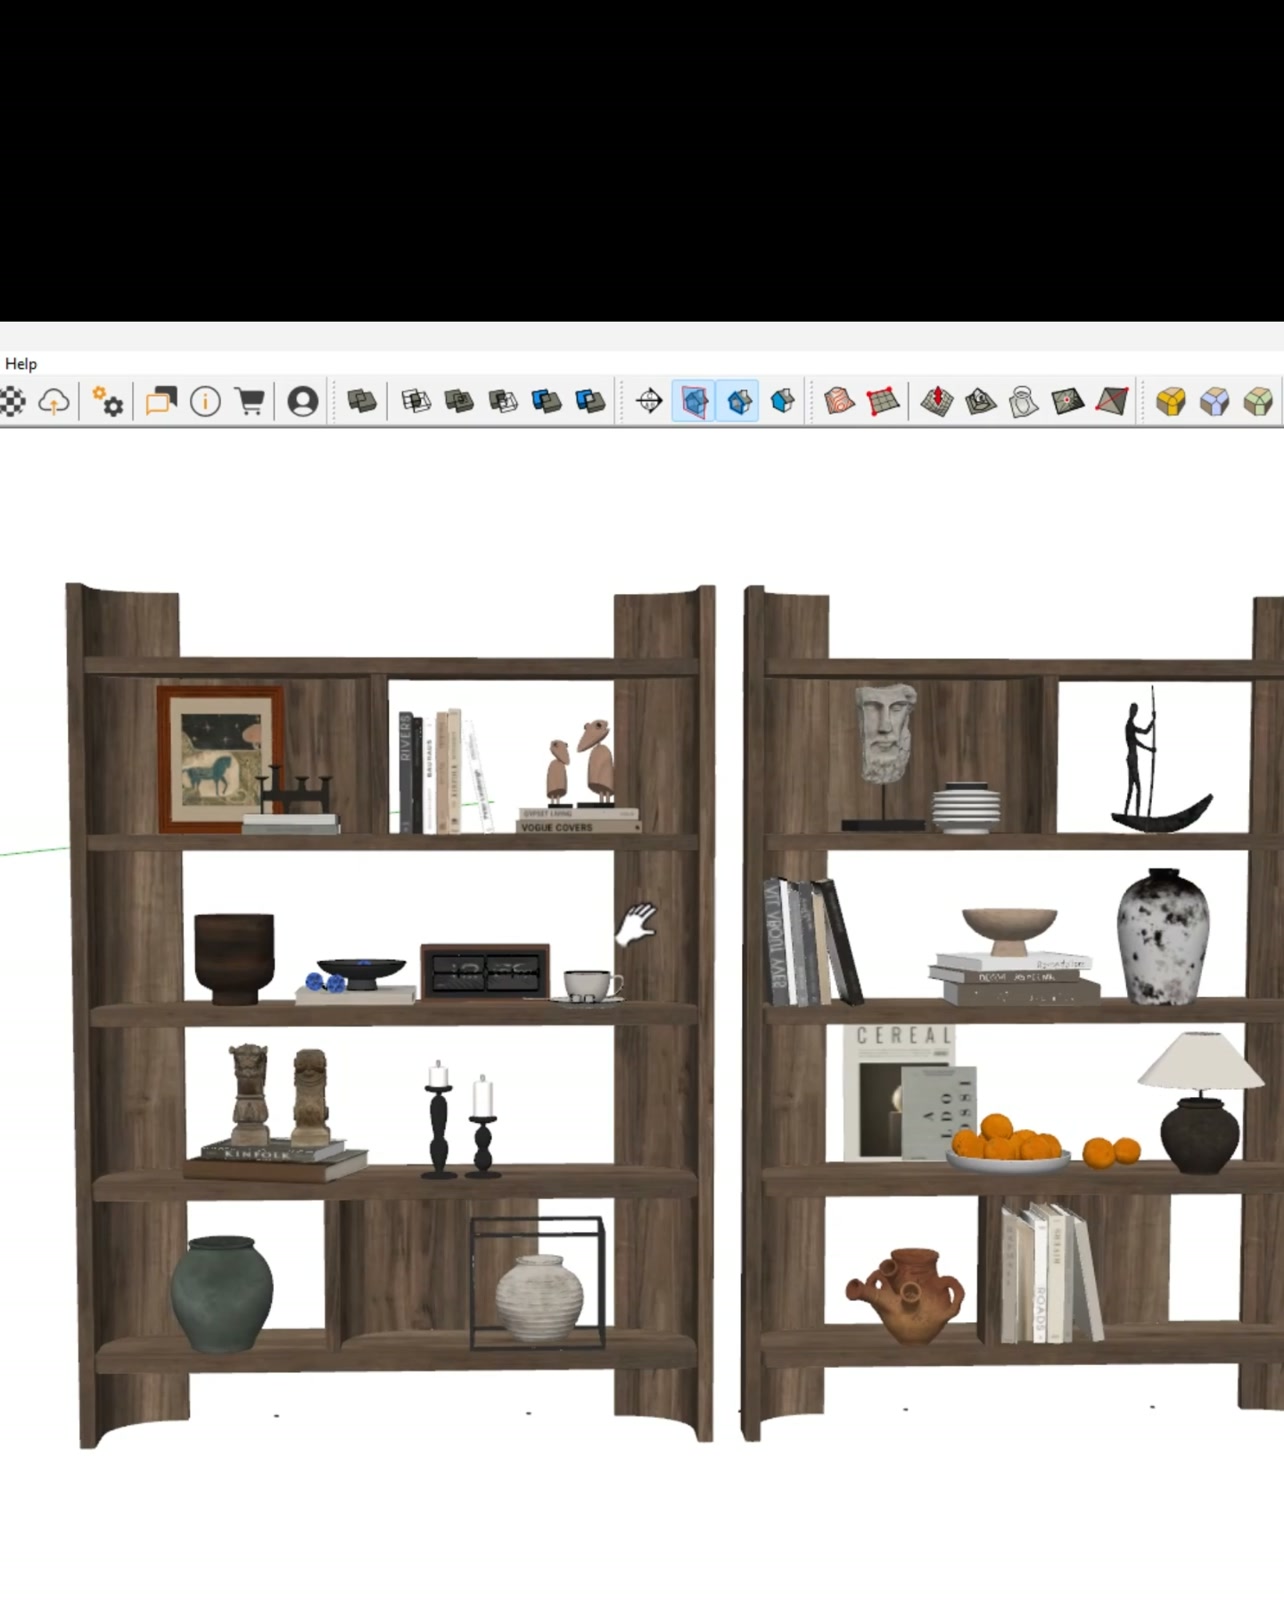1284x1608 pixels.
Task: Select the bowl of oranges model
Action: pos(1007,1143)
